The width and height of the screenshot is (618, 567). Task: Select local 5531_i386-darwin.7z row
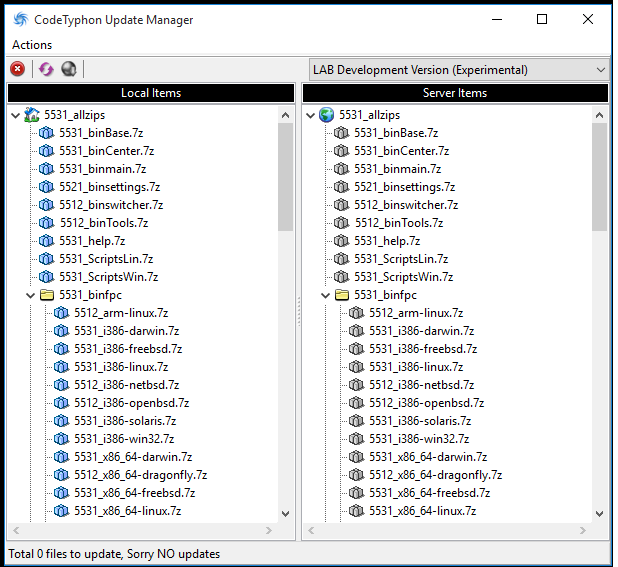pyautogui.click(x=127, y=331)
